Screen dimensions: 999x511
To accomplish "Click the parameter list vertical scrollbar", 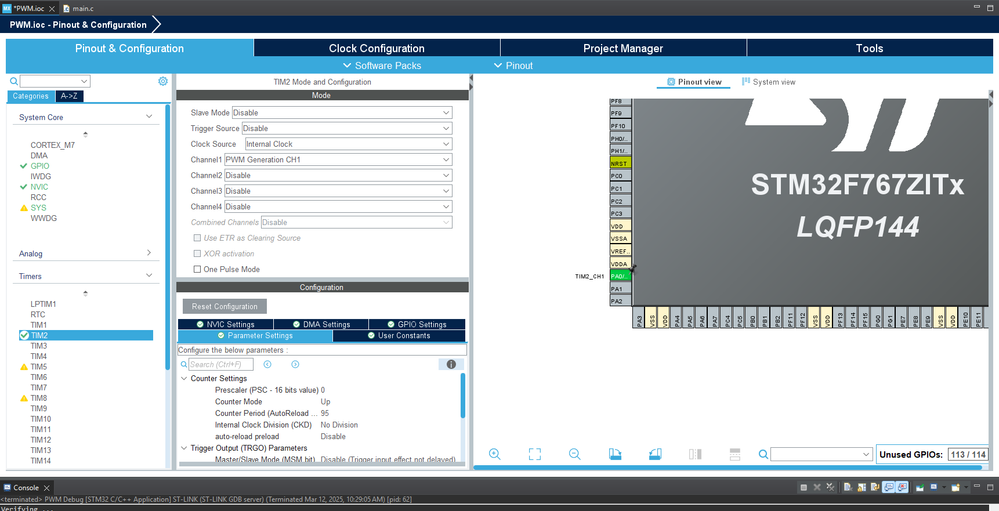I will pos(463,396).
